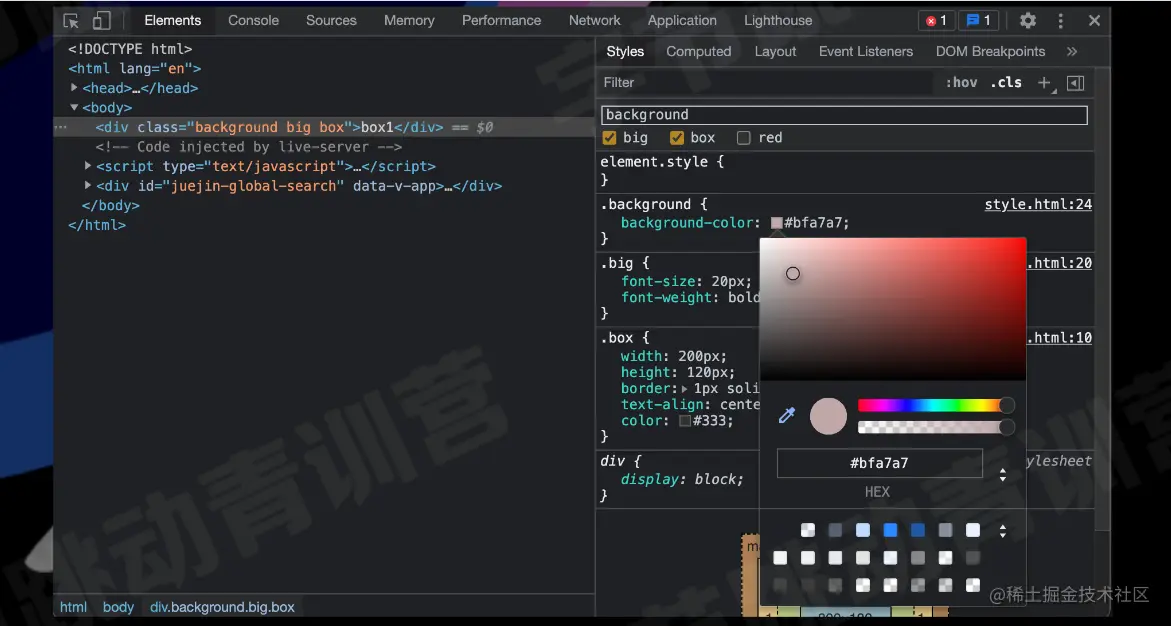Expand the script element node
This screenshot has width=1171, height=626.
coord(88,166)
